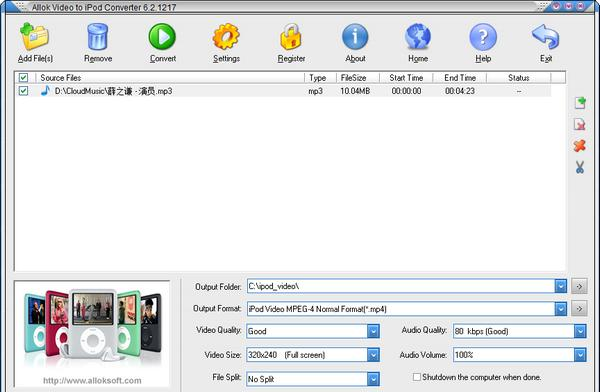Screen dimensions: 600x392
Task: Click the remove file page icon in side toolbar
Action: click(580, 124)
